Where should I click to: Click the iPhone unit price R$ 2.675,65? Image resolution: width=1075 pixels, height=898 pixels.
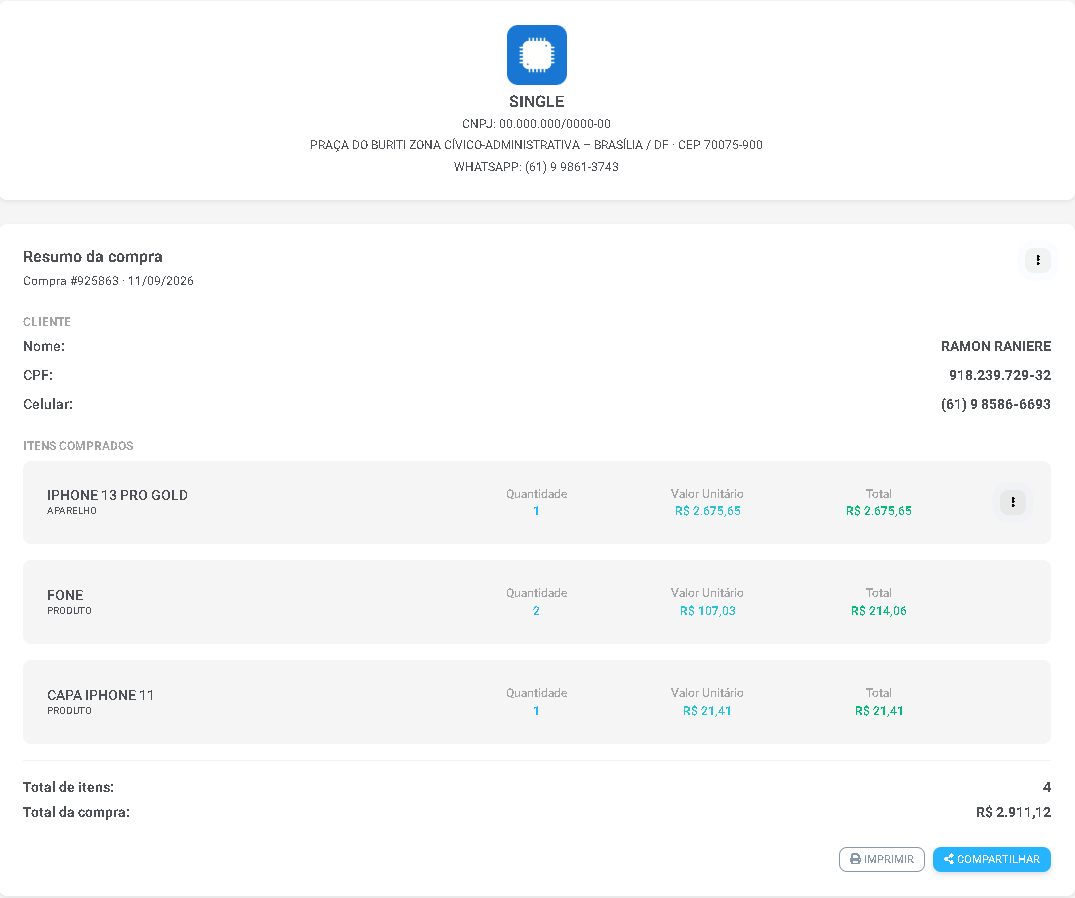(708, 511)
